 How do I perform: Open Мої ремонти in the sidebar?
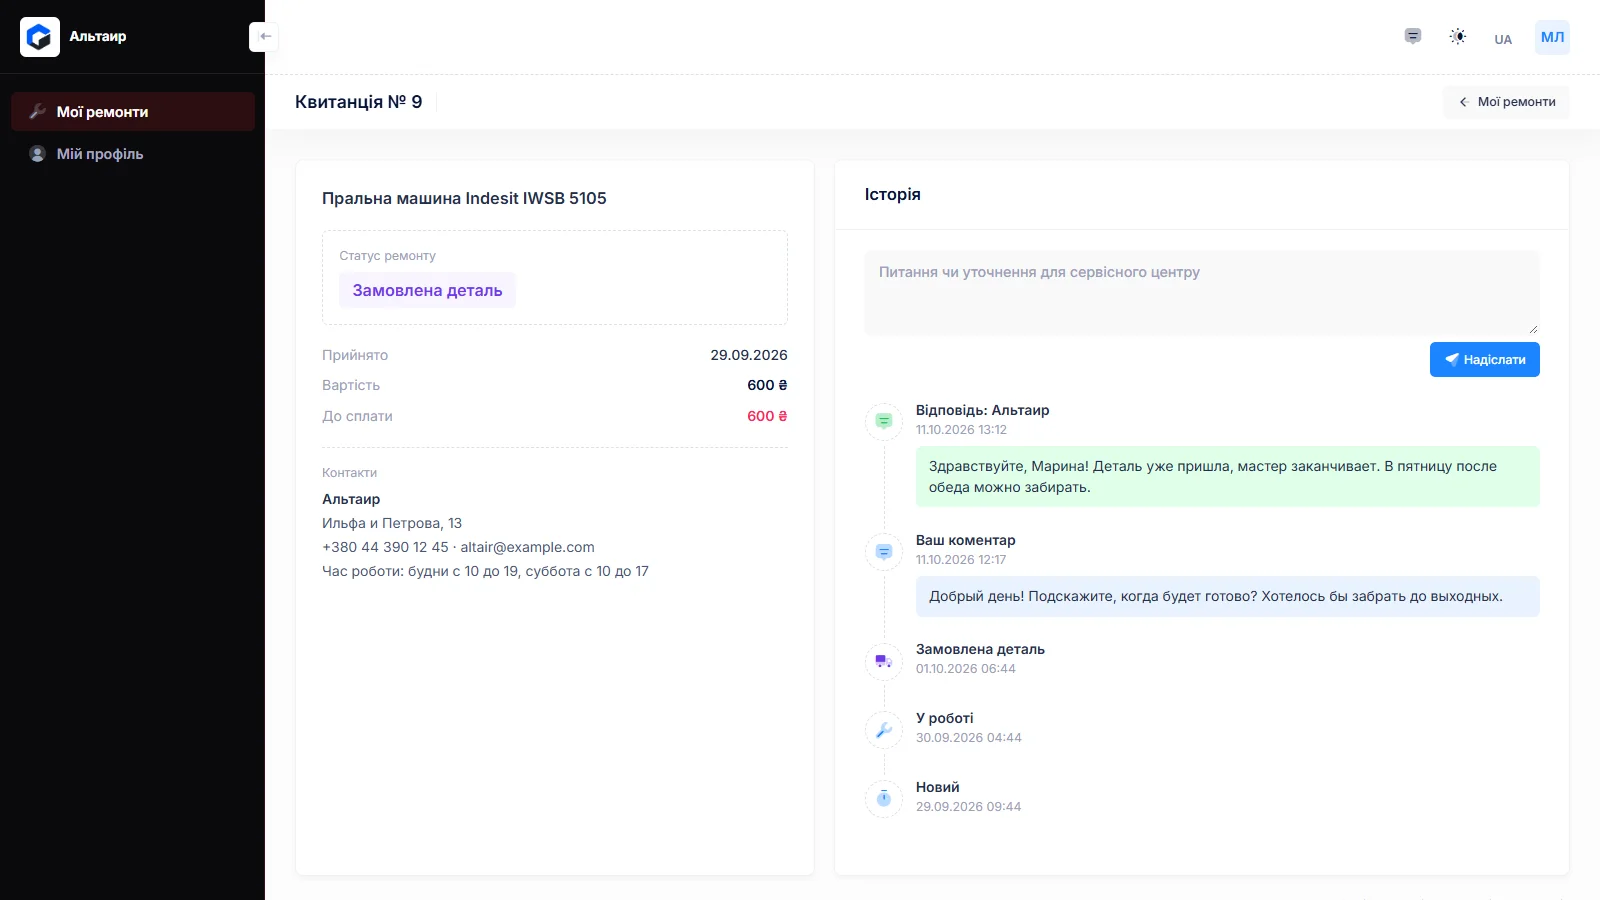(133, 112)
